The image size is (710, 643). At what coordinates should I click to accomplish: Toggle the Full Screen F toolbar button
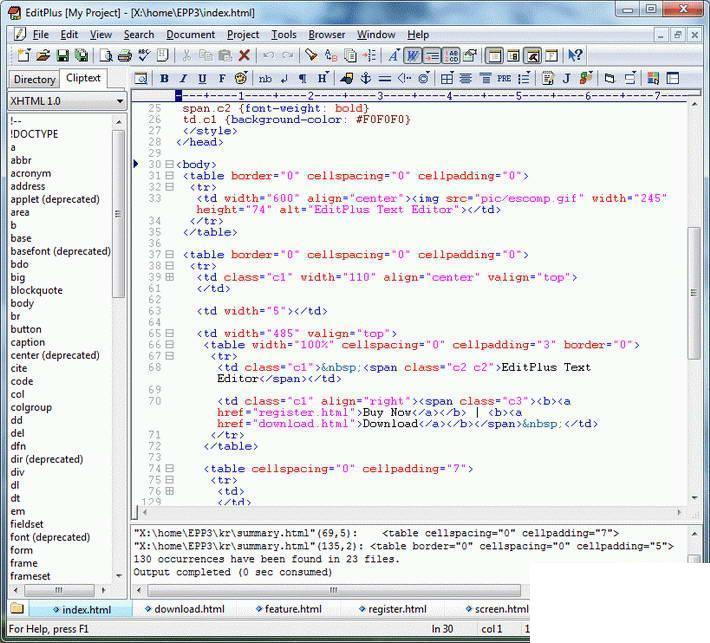coord(551,55)
